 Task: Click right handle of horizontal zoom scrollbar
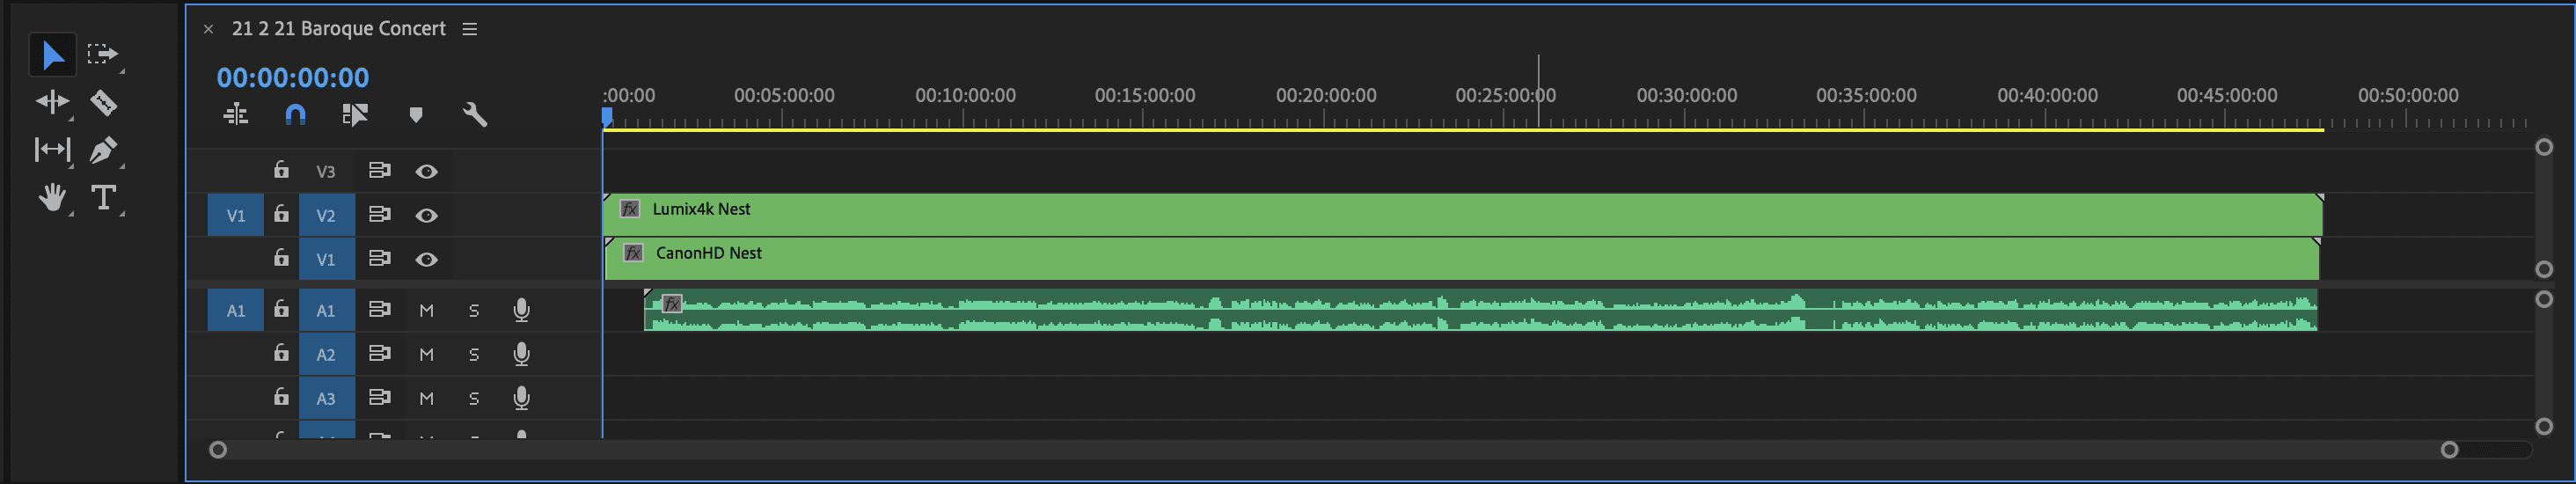point(2449,450)
